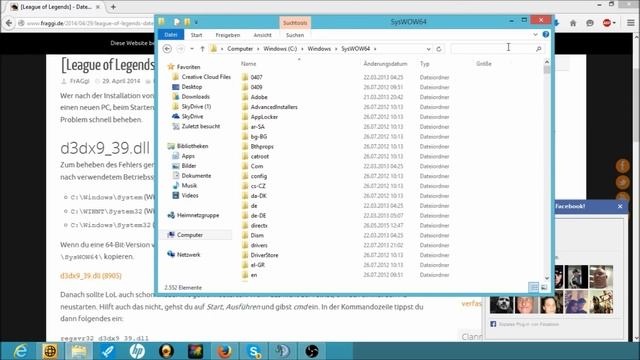This screenshot has width=640, height=360.
Task: Select Creative Cloud Files in sidebar
Action: tap(206, 77)
